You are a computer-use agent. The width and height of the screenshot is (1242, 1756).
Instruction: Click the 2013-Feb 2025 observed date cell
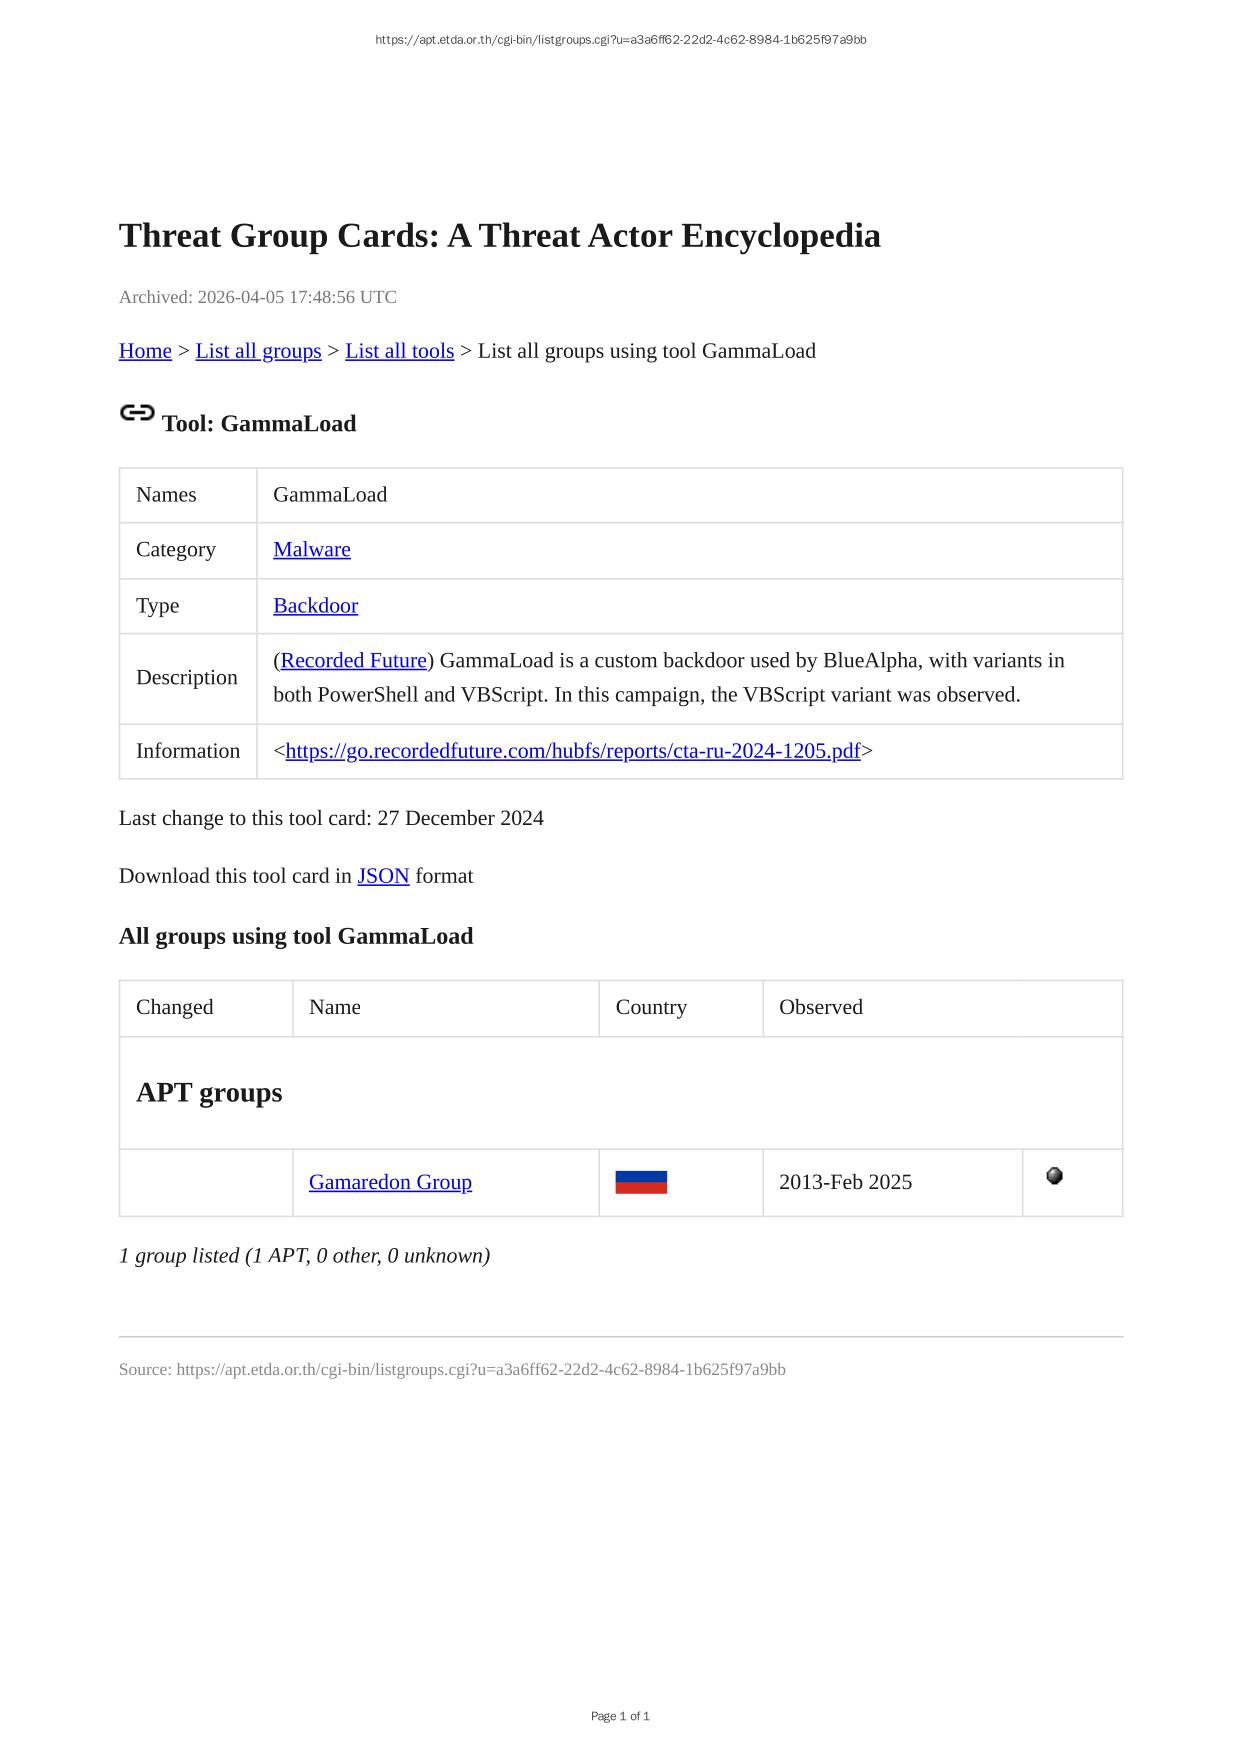click(x=845, y=1182)
